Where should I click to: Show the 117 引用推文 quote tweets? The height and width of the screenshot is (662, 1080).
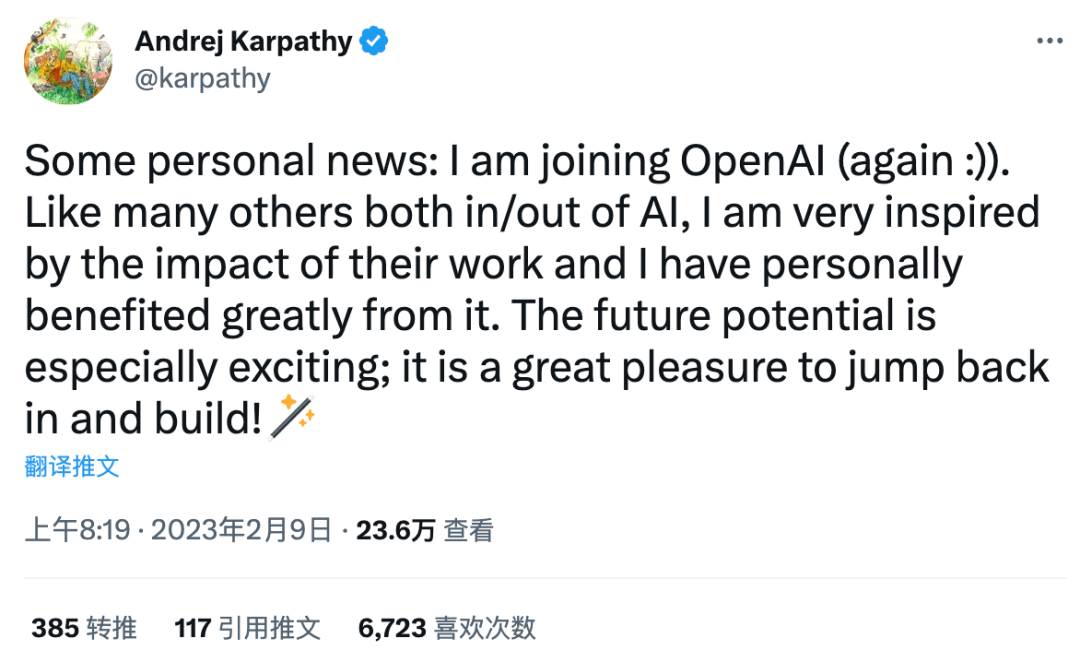tap(247, 628)
